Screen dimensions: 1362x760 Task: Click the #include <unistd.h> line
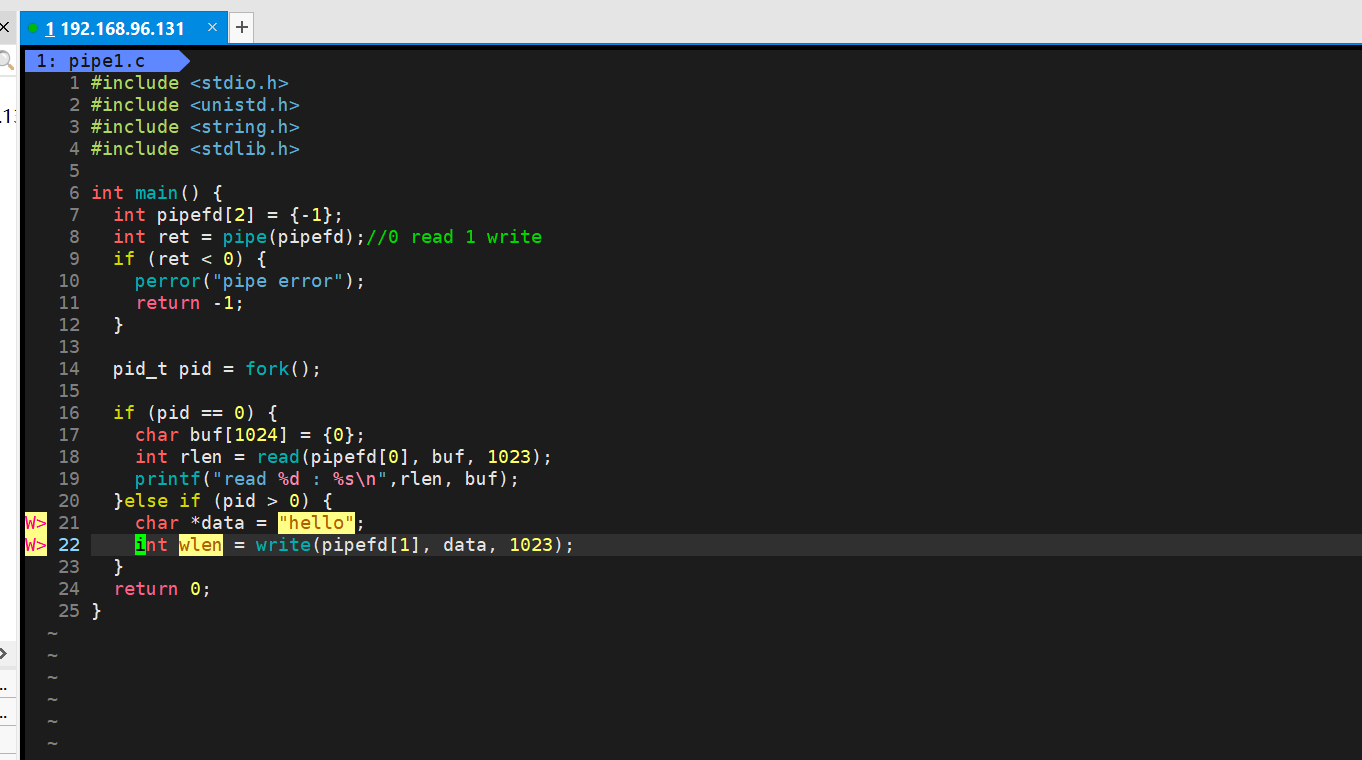tap(195, 105)
